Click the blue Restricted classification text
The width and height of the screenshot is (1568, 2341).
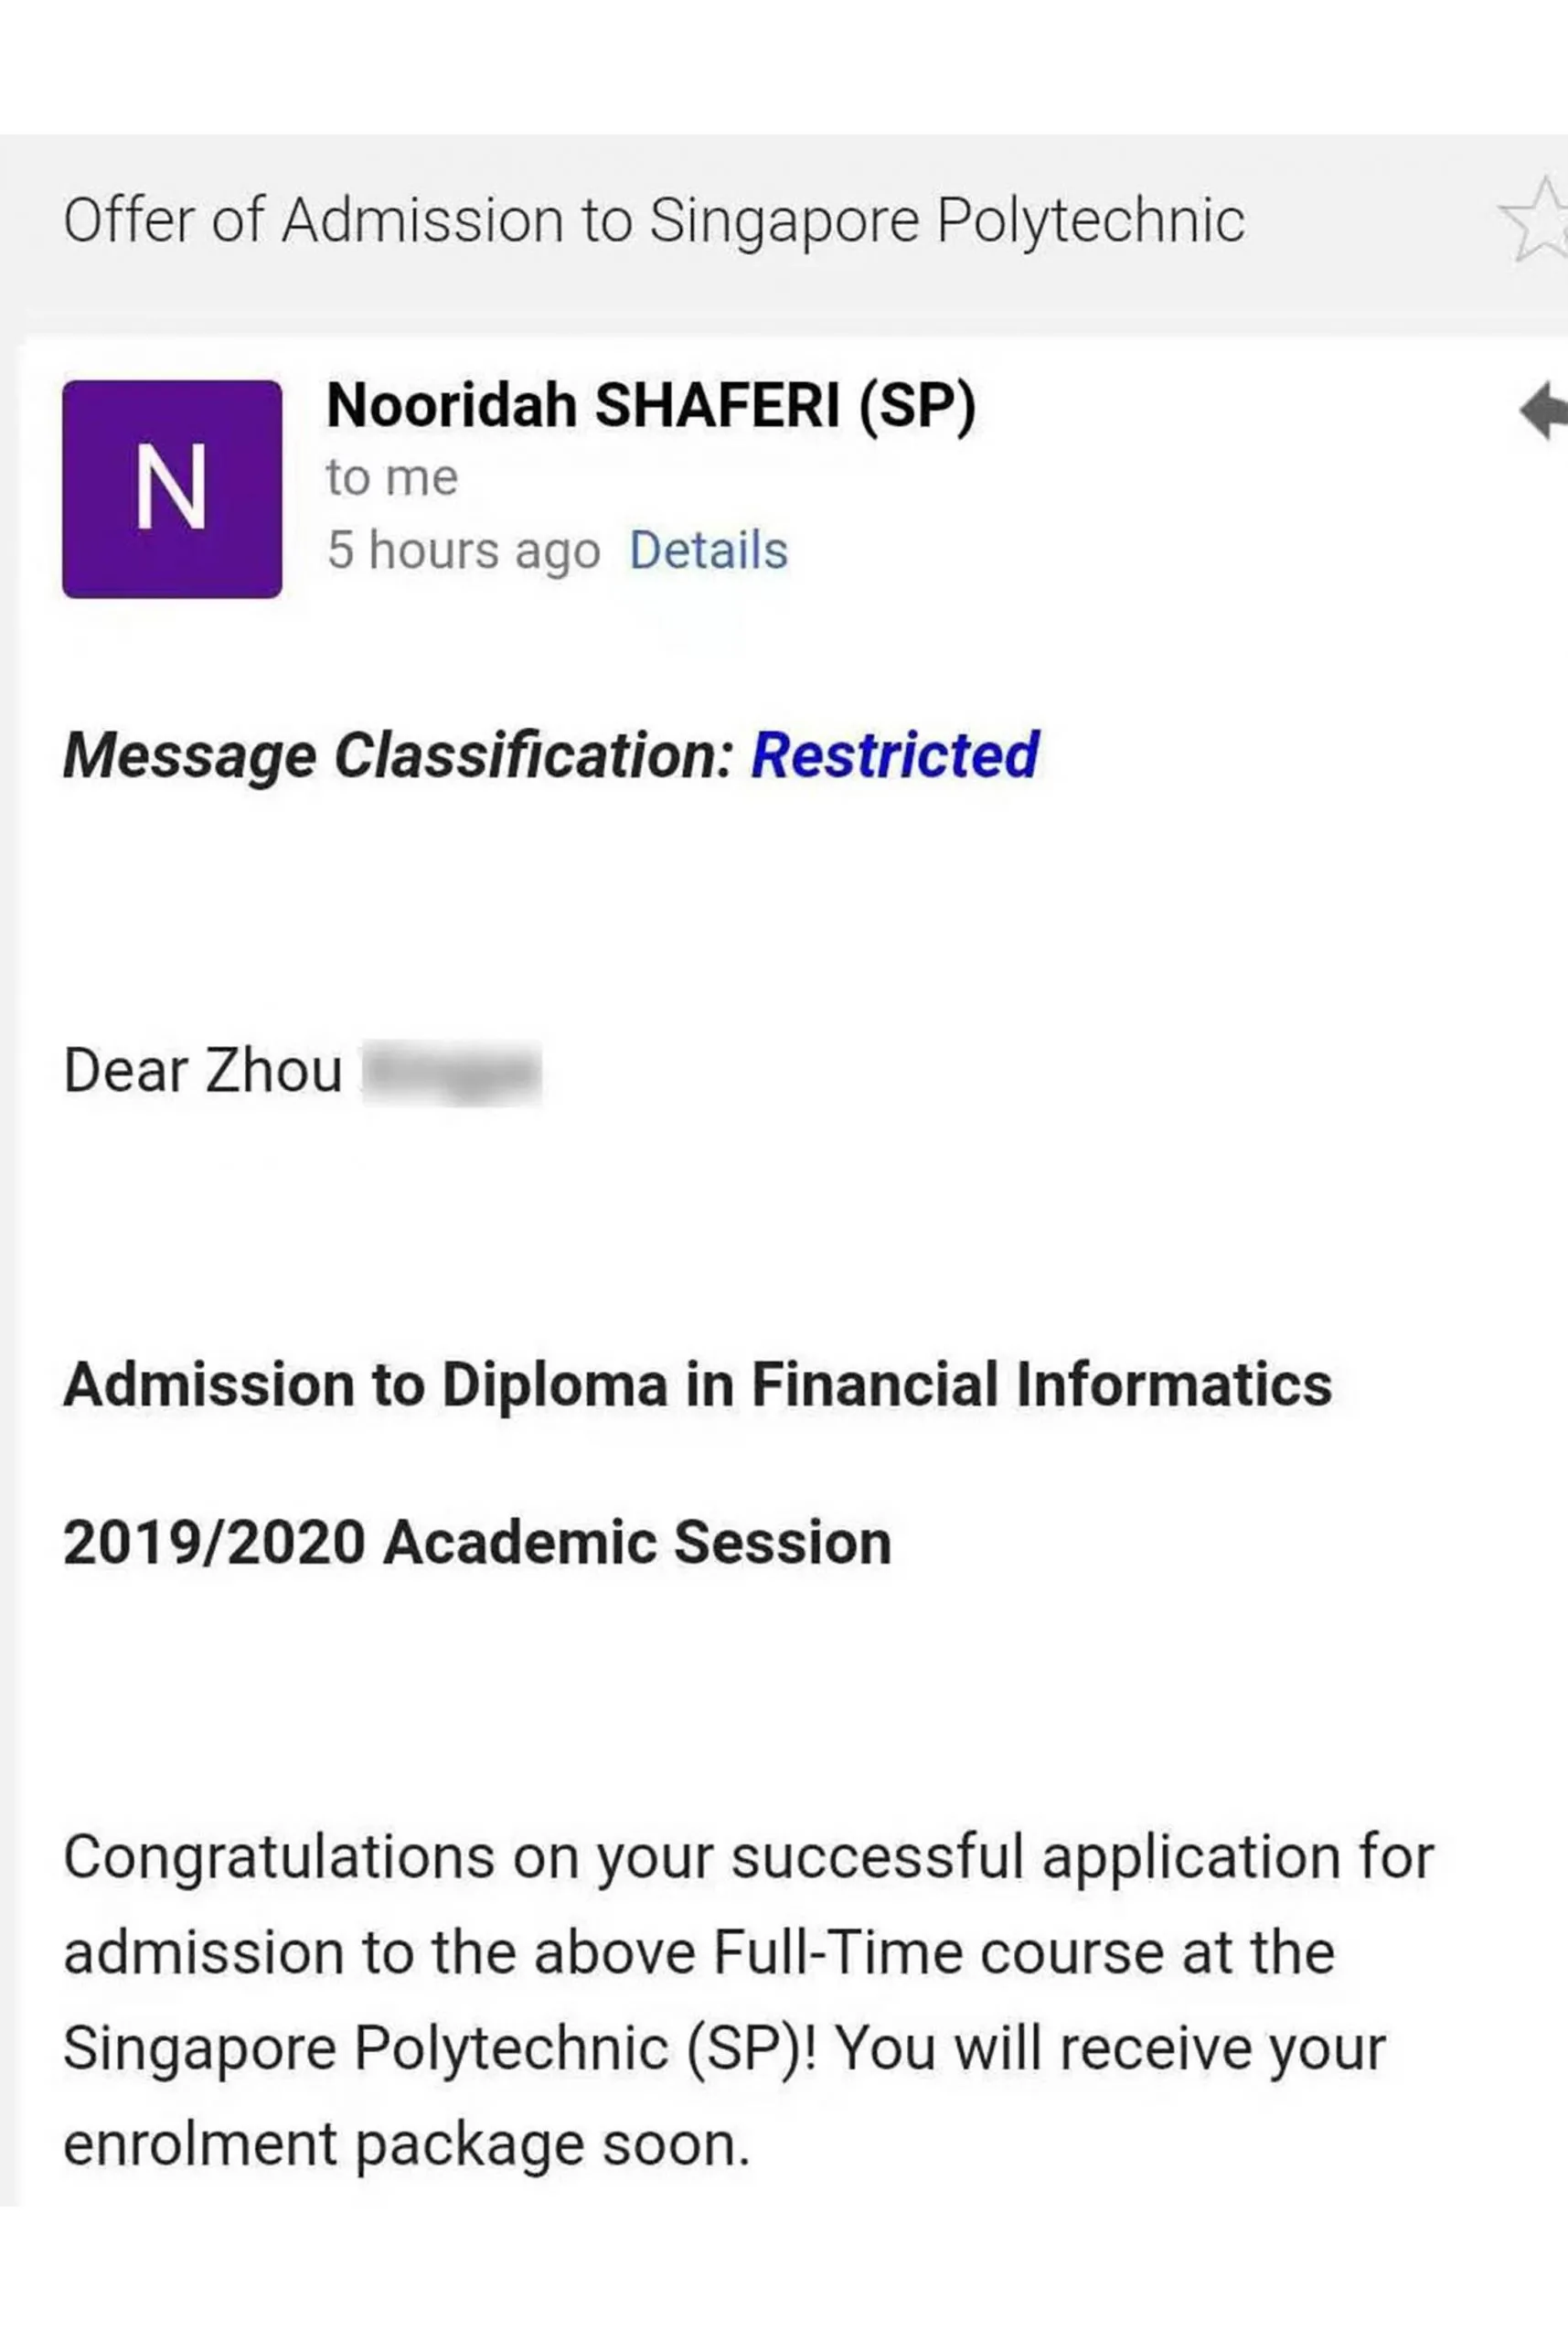[894, 755]
